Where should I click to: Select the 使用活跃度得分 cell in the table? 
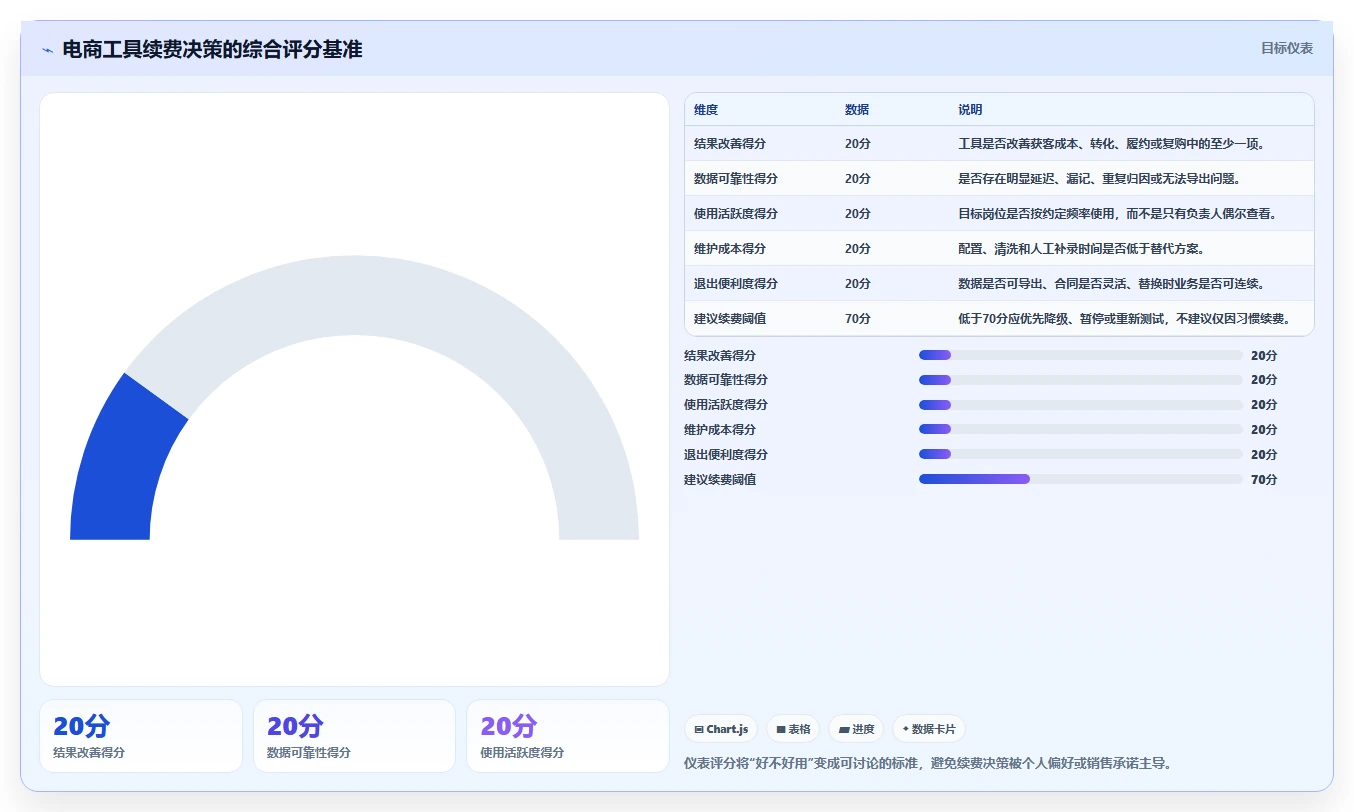click(x=736, y=214)
